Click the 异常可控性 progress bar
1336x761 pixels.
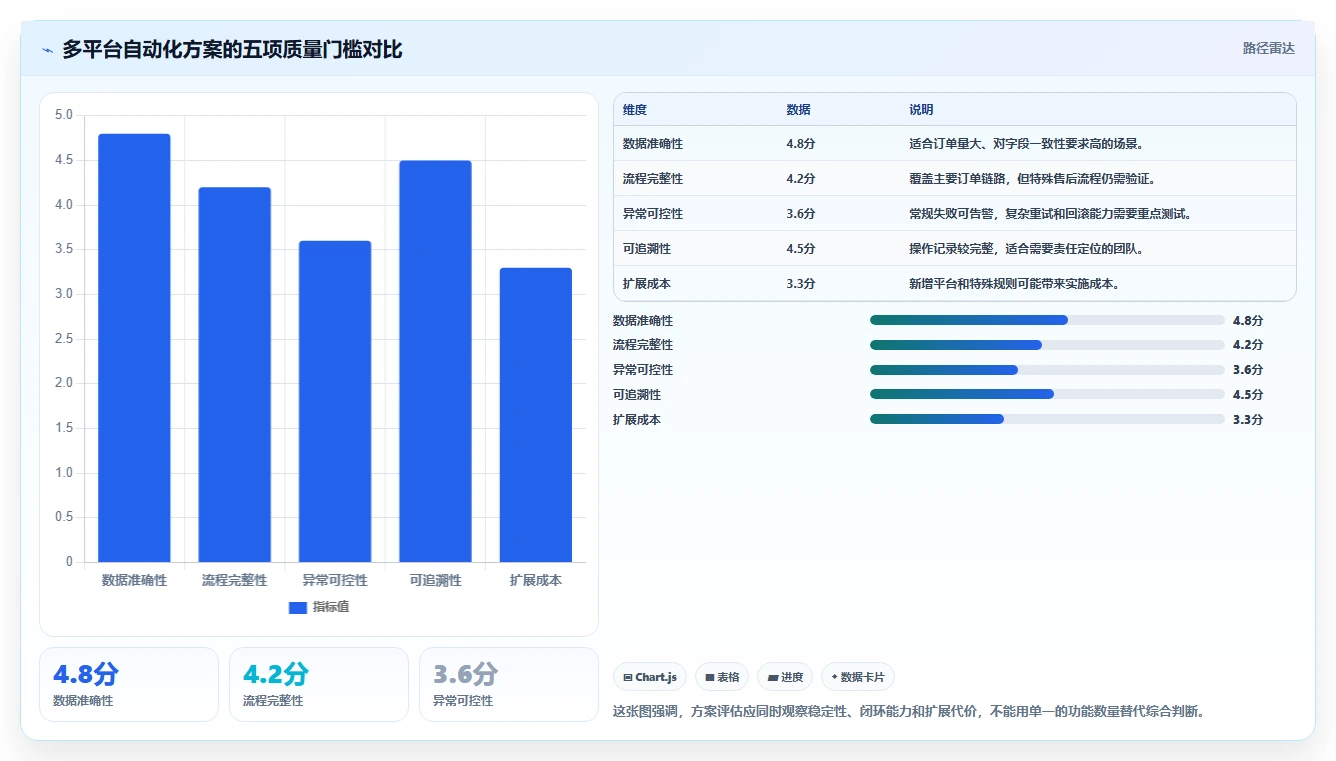(x=1047, y=370)
